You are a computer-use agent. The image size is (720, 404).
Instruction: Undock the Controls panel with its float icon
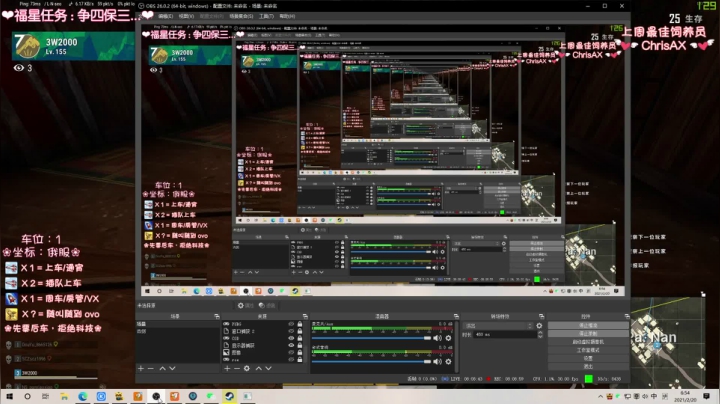click(x=627, y=316)
